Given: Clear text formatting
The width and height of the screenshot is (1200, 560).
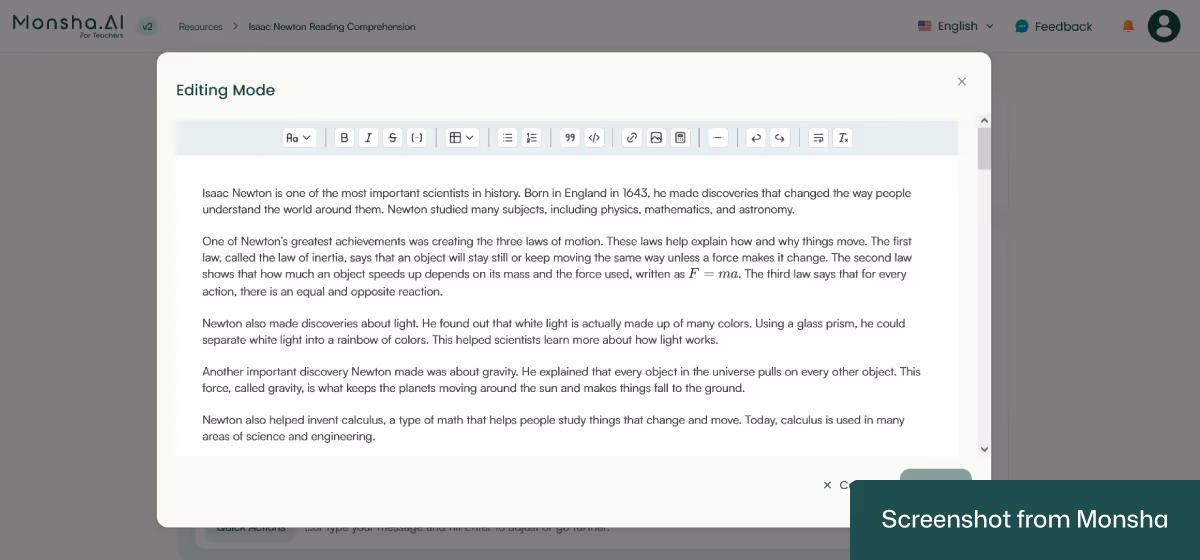Looking at the screenshot, I should coord(843,138).
